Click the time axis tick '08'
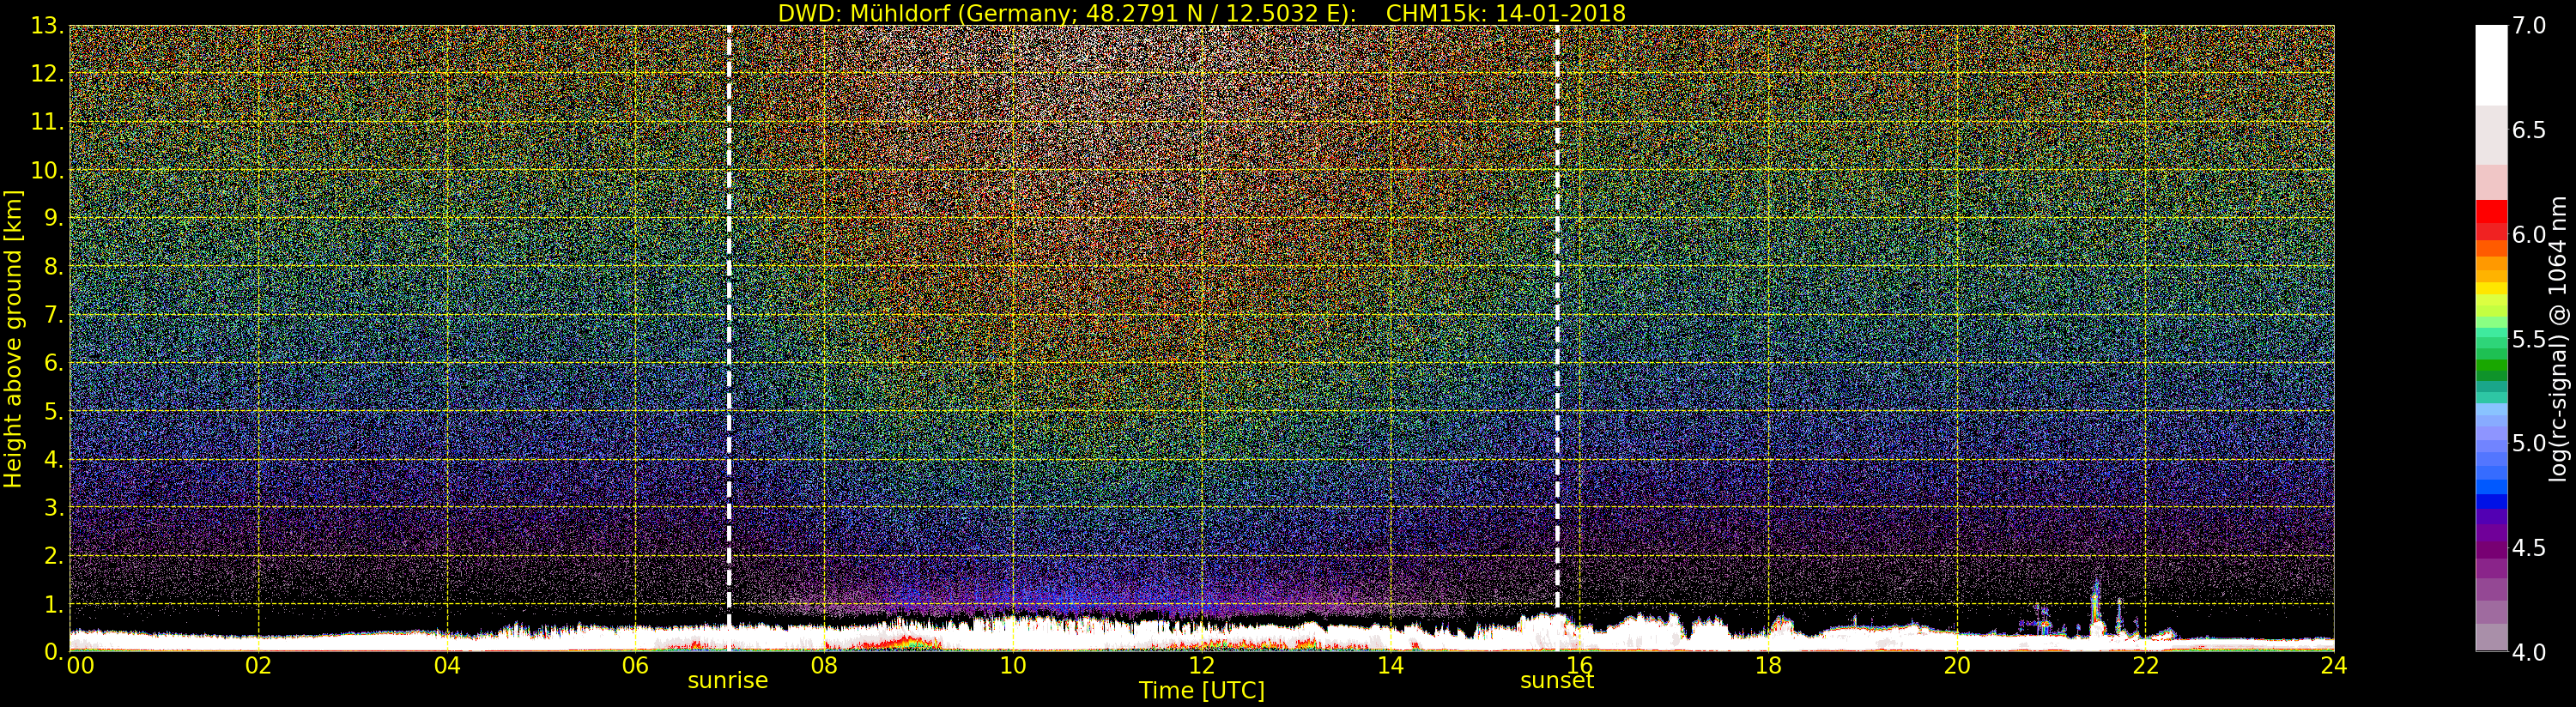The image size is (2576, 707). click(824, 666)
